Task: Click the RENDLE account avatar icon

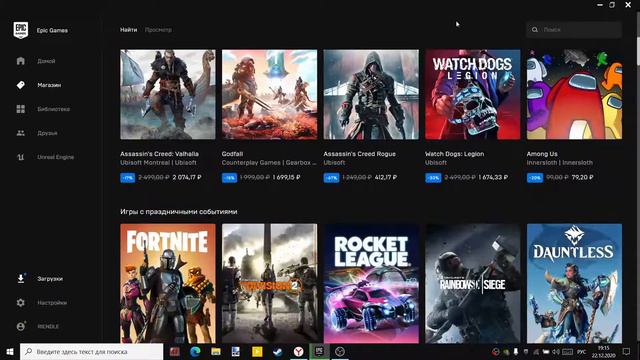Action: click(20, 327)
